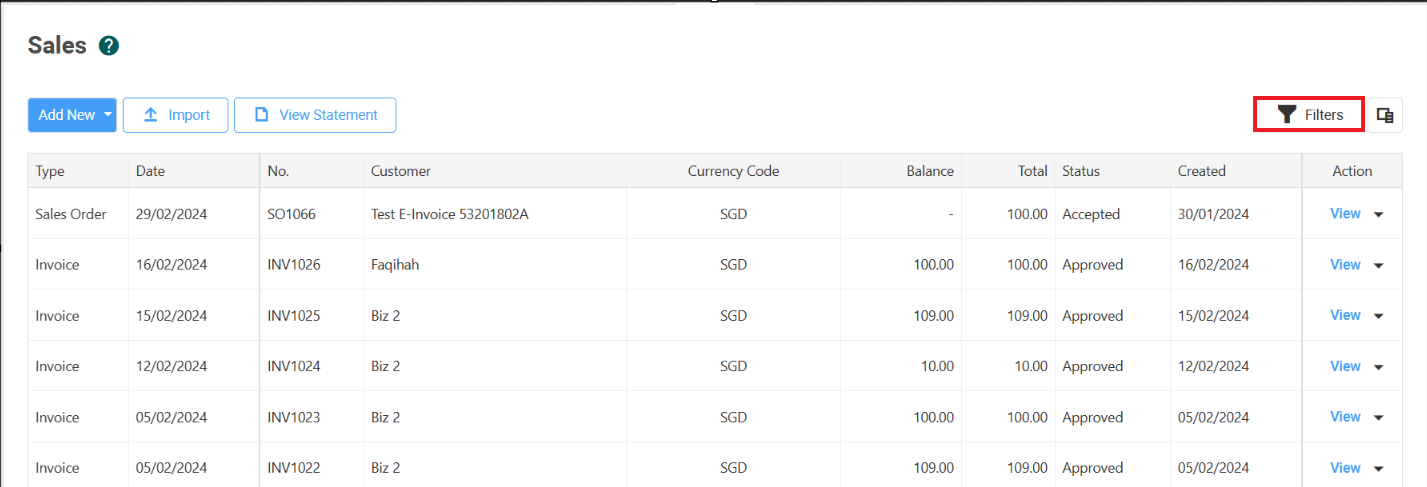Expand action dropdown arrow for SO1066 row
The height and width of the screenshot is (487, 1427).
coord(1379,214)
